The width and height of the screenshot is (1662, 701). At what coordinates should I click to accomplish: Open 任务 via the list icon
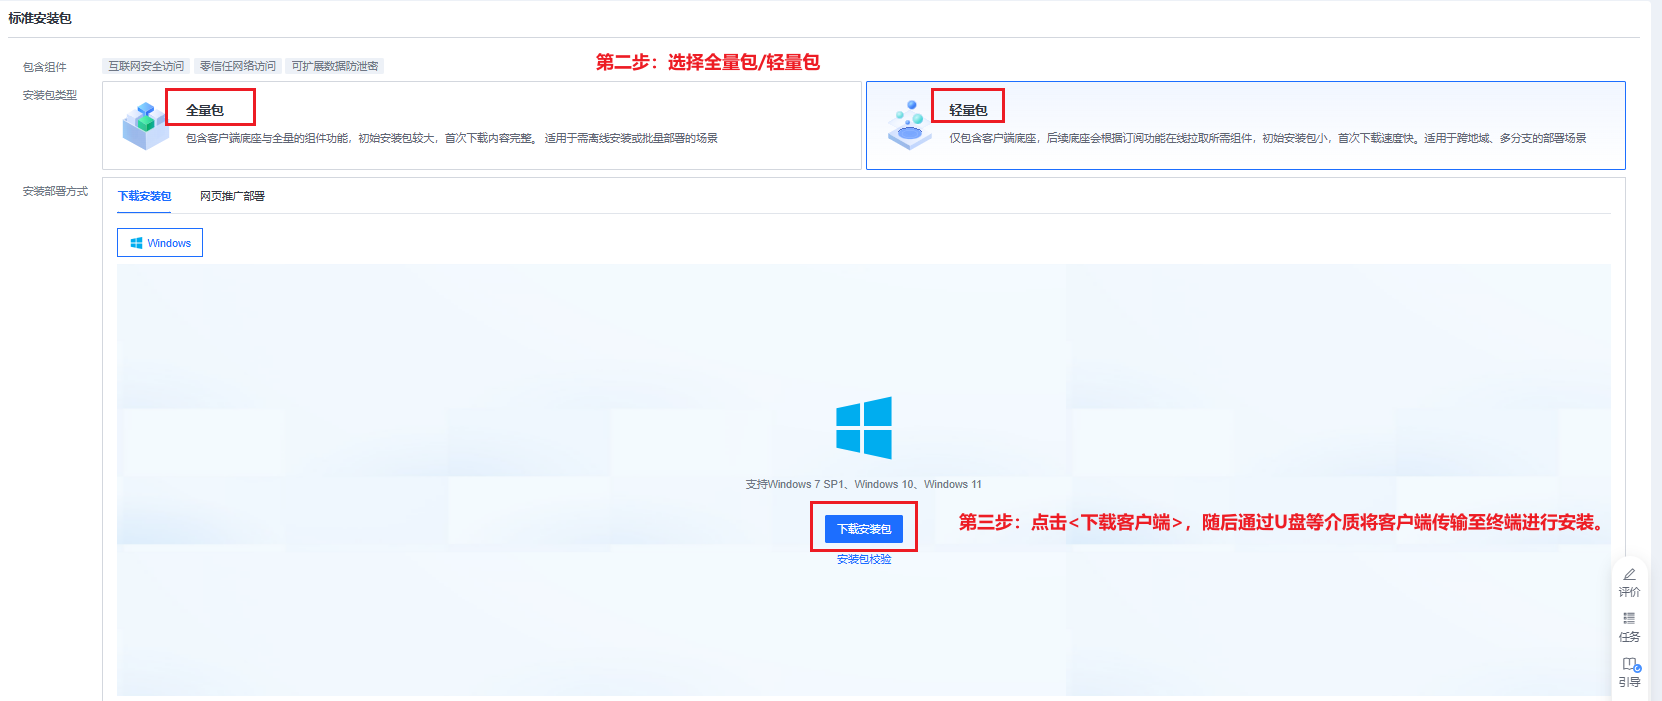pos(1629,619)
